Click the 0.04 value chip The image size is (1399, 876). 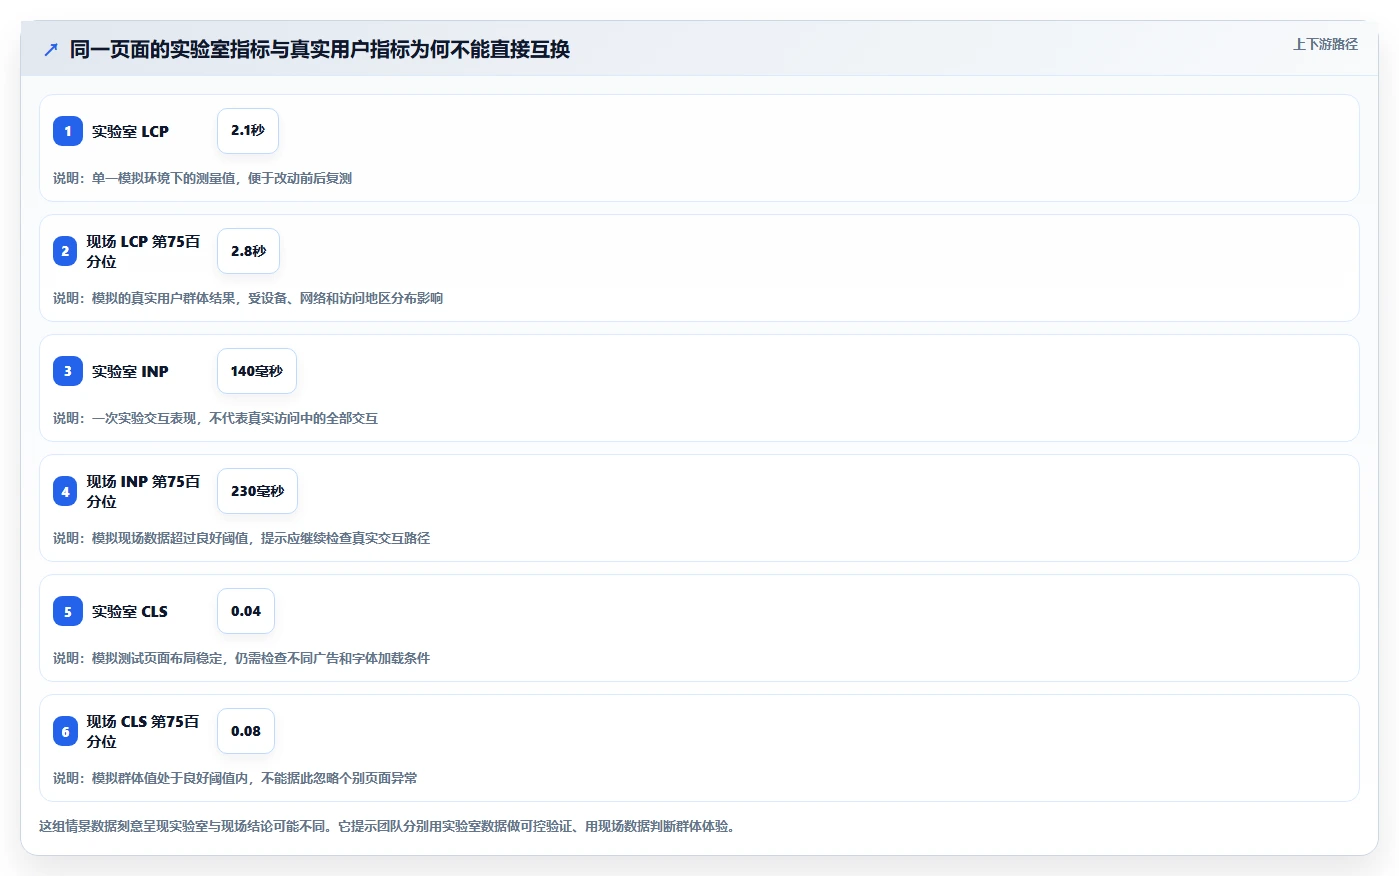246,611
